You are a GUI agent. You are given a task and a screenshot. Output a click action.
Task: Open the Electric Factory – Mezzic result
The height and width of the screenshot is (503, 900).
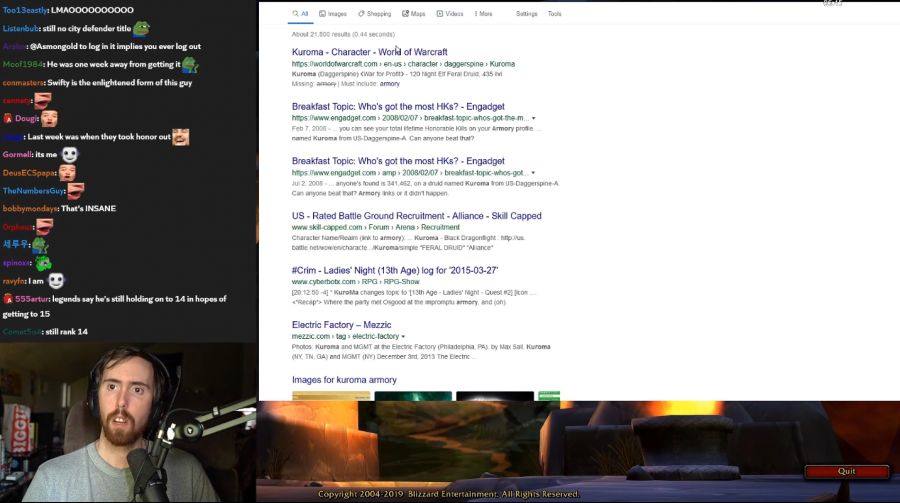[342, 325]
